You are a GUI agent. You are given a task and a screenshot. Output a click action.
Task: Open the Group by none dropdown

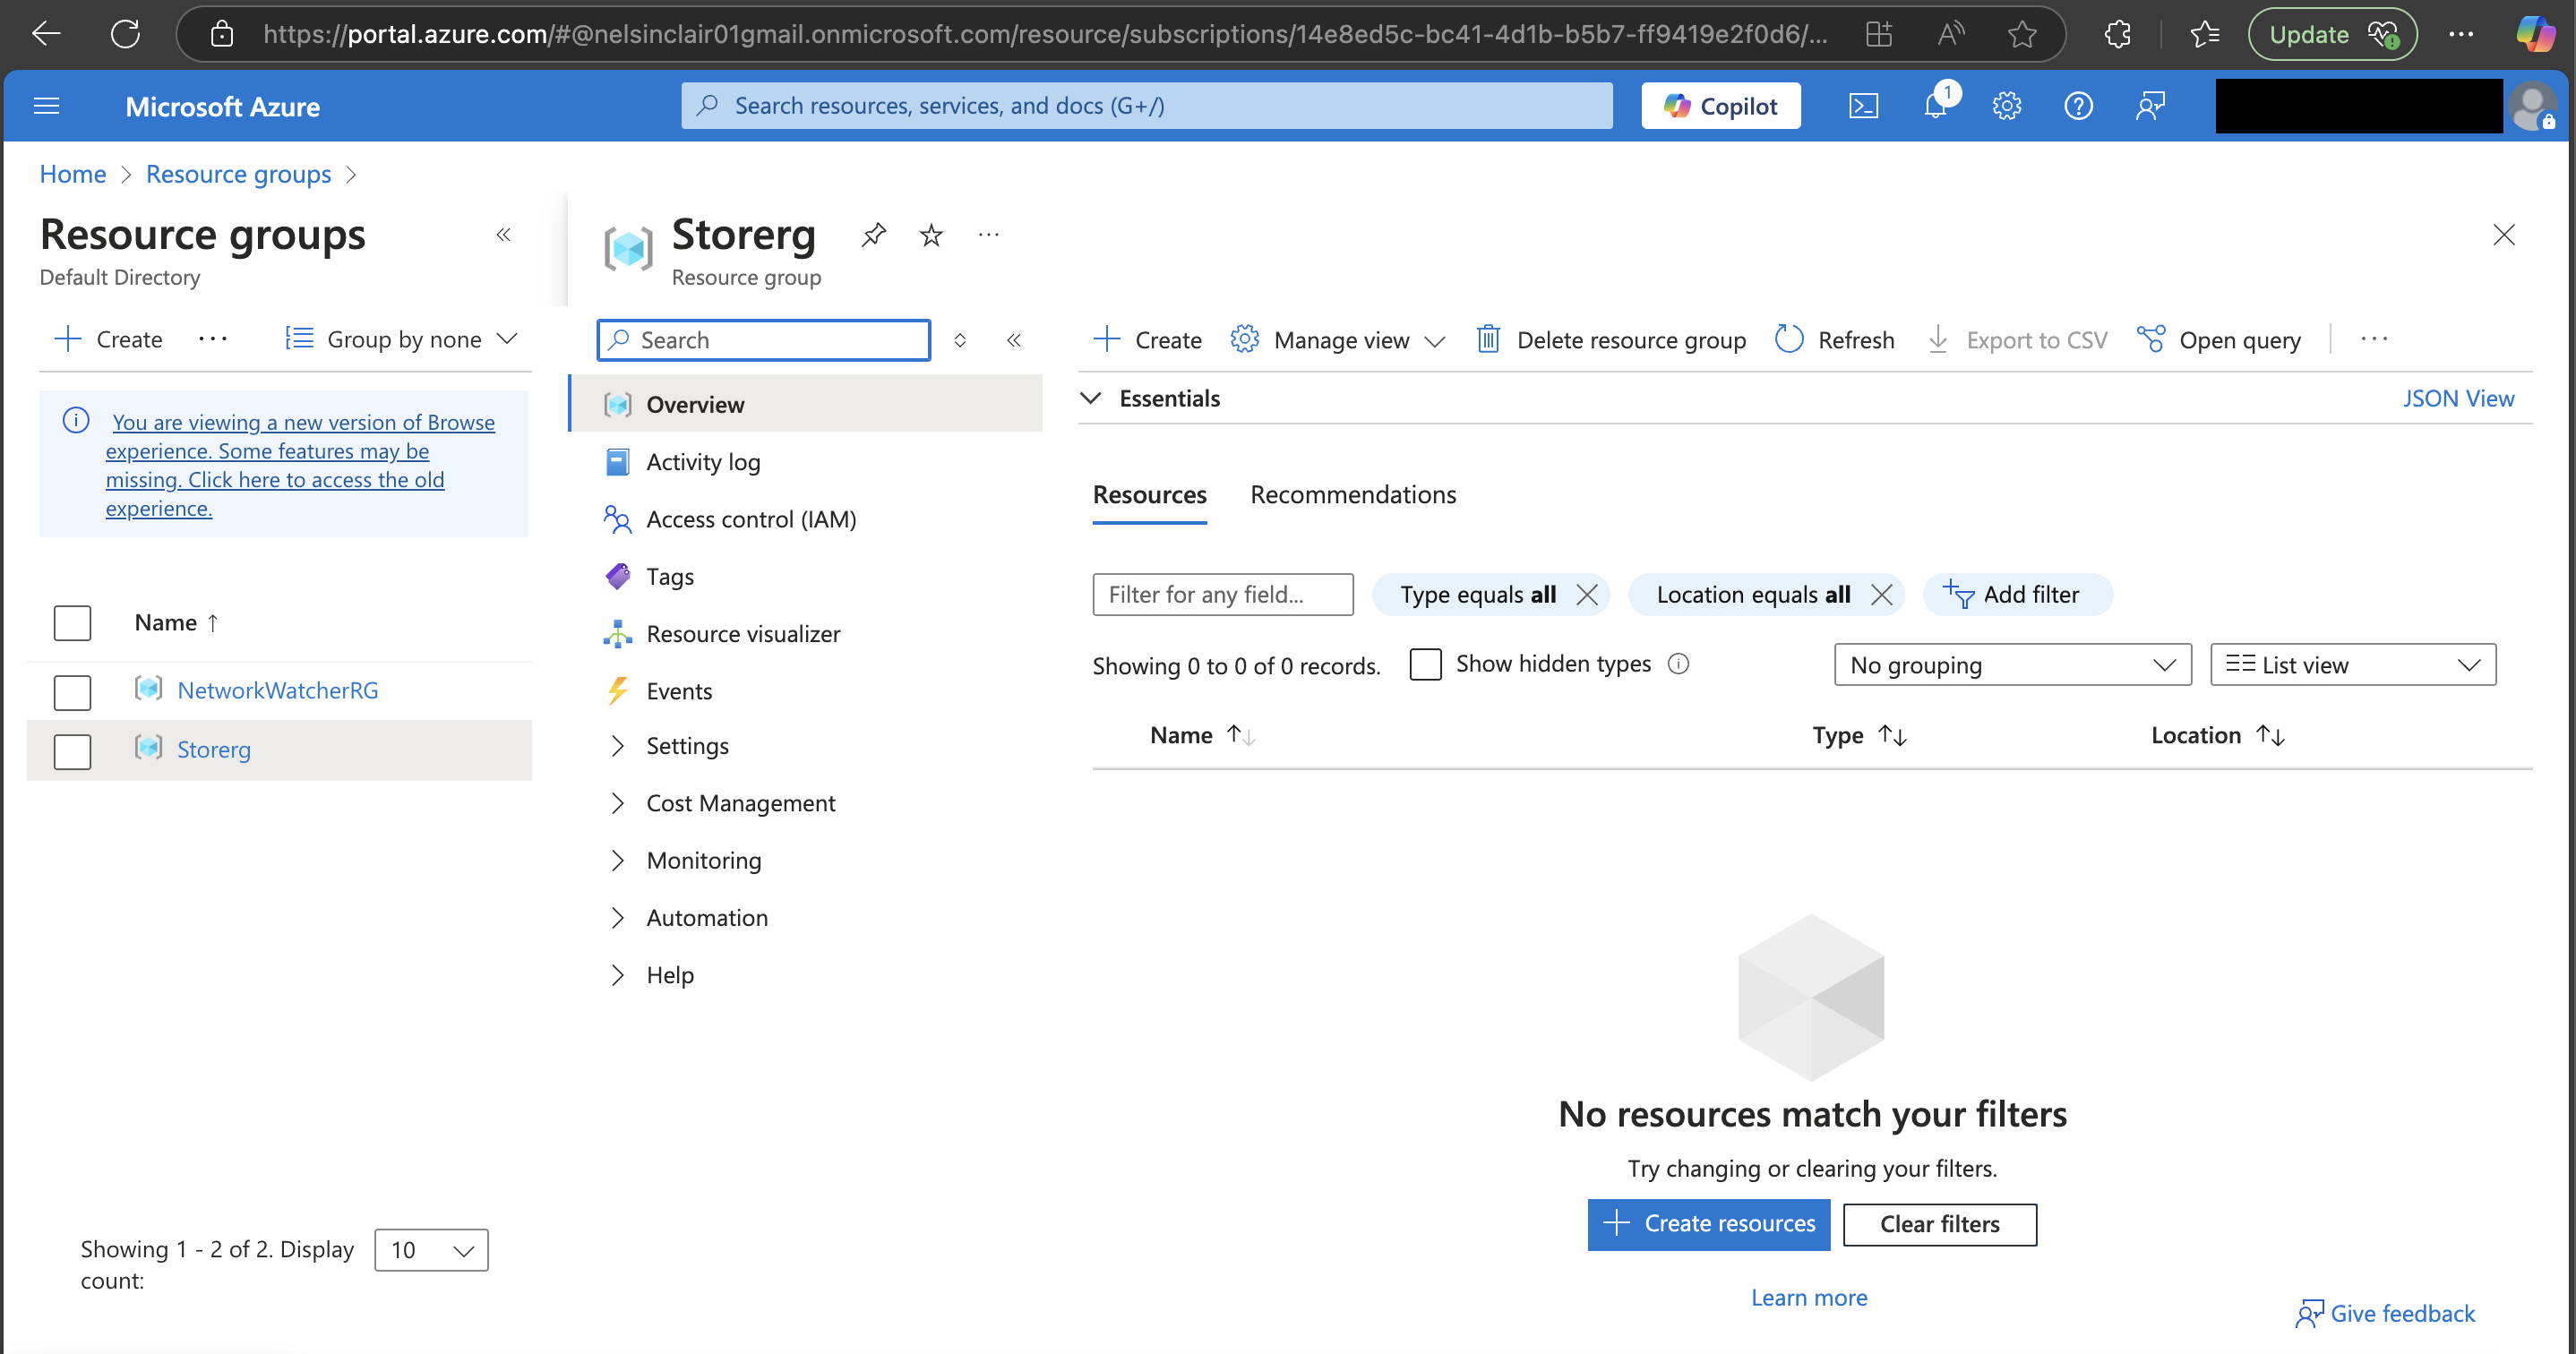(x=401, y=340)
